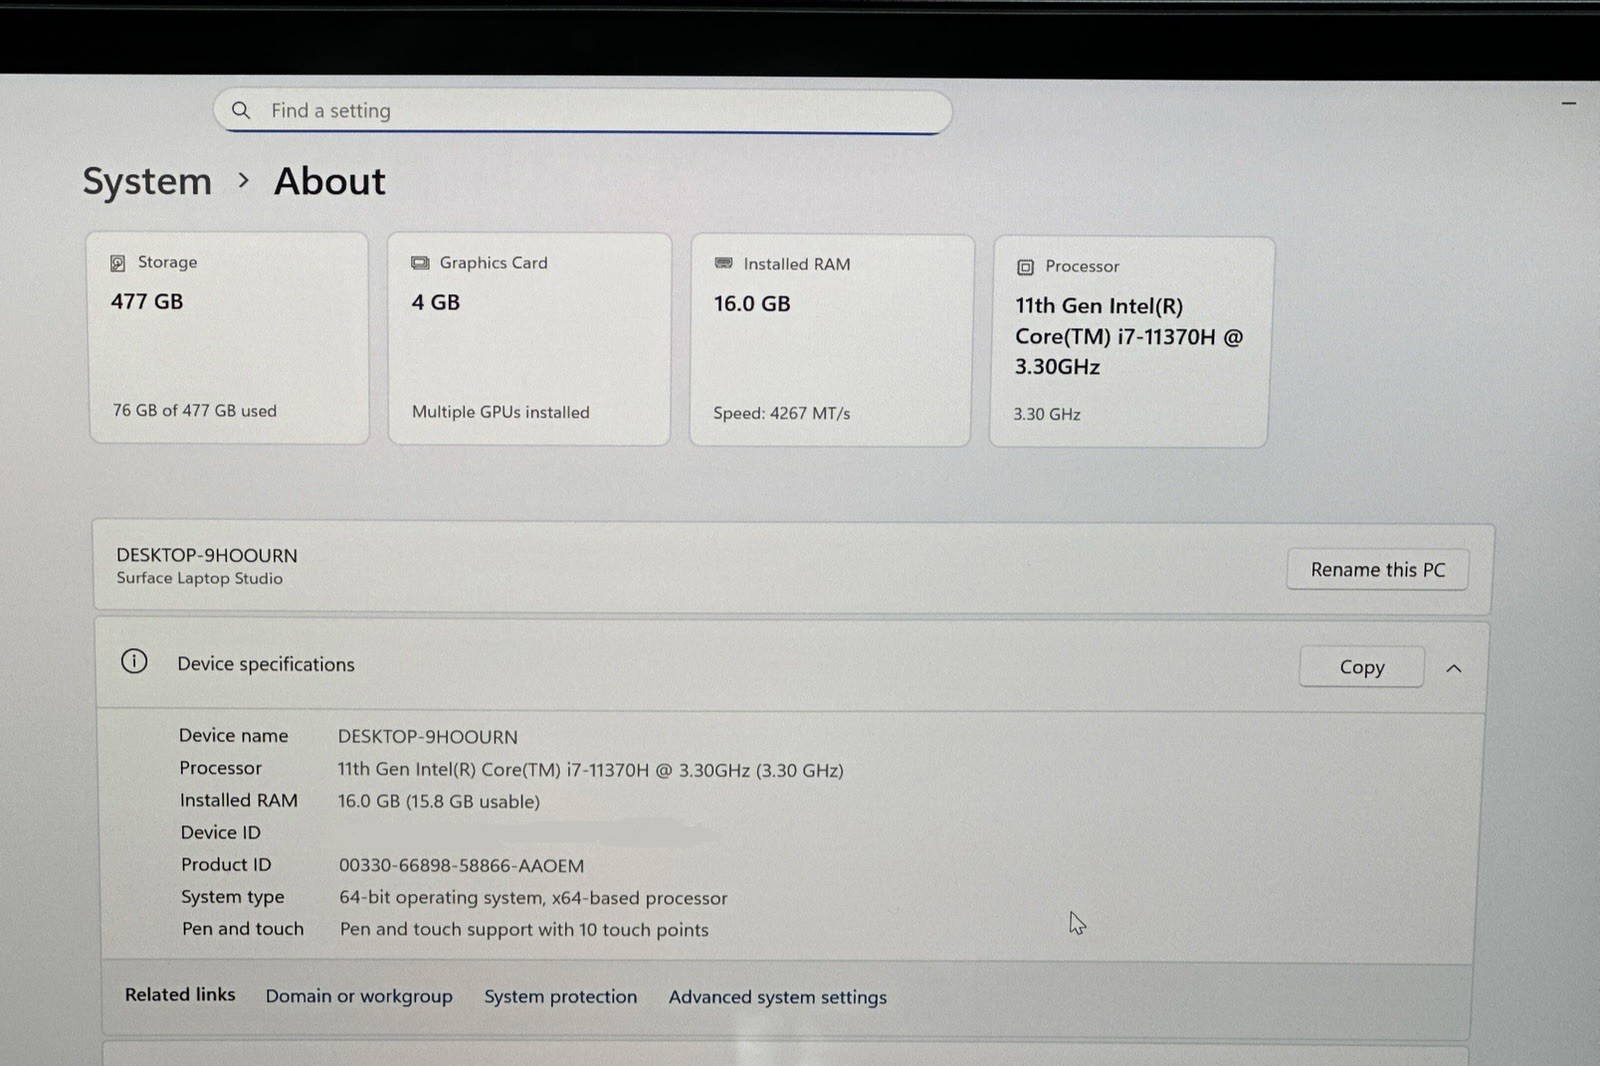Click the Installed RAM chip icon
Image resolution: width=1600 pixels, height=1066 pixels.
724,264
